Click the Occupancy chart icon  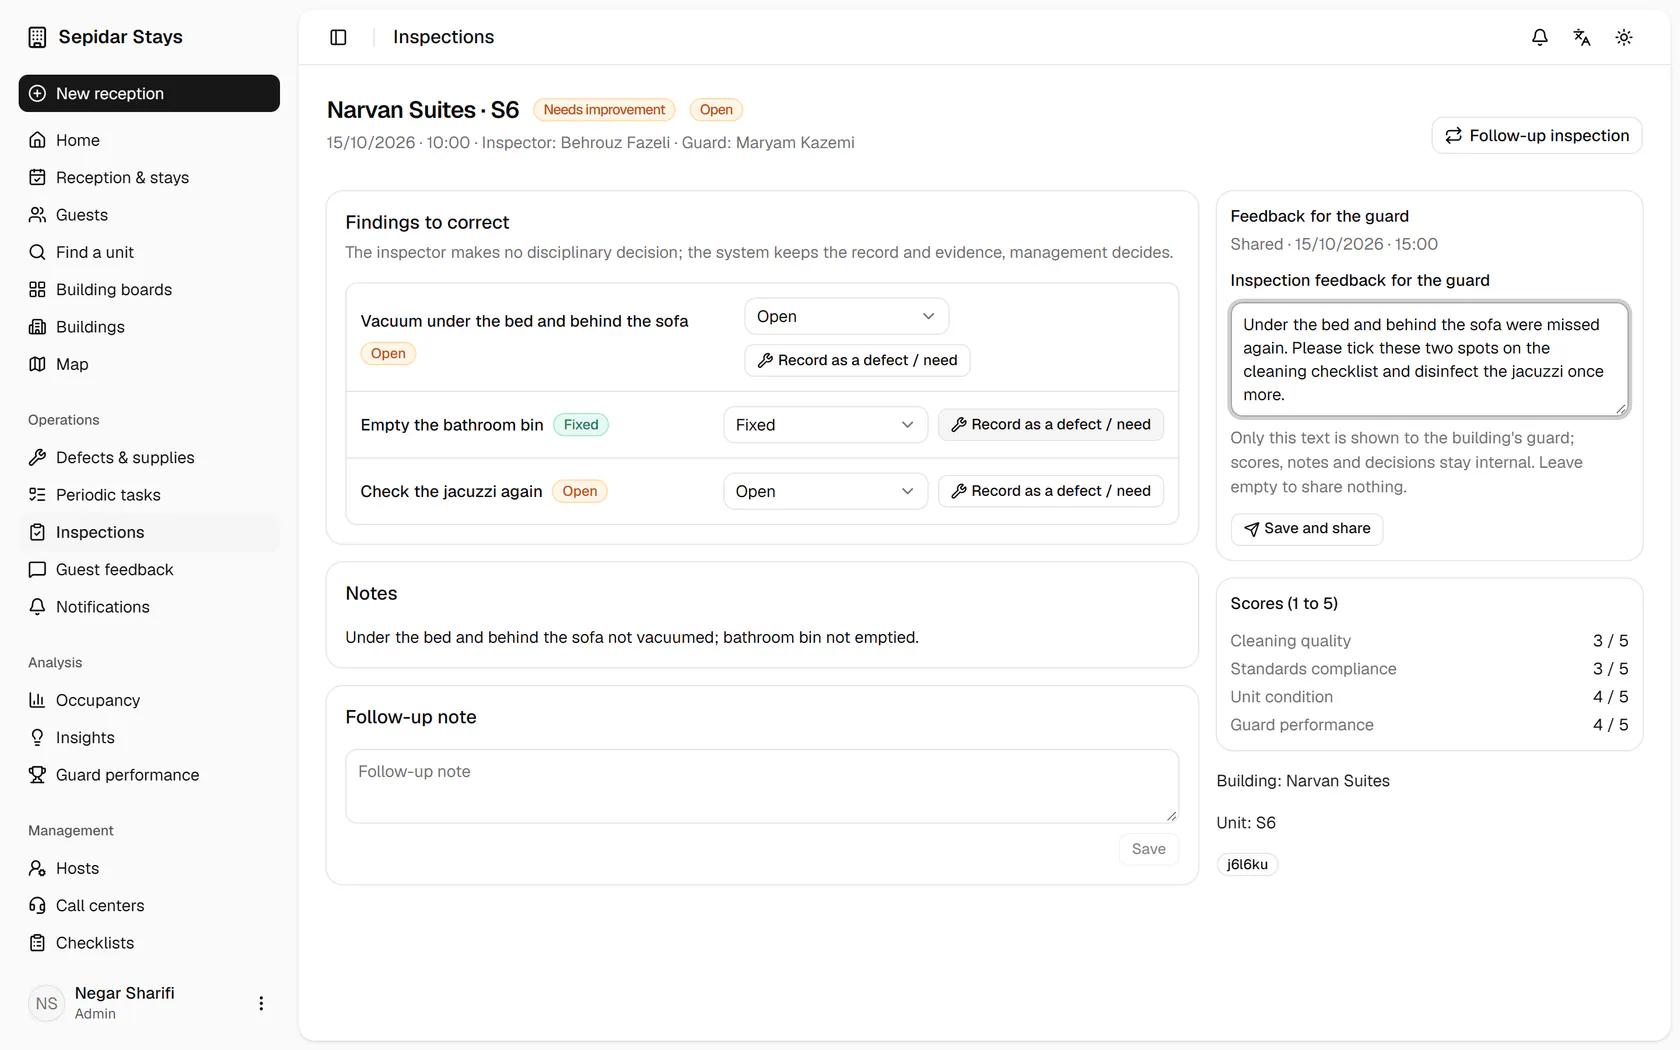pos(37,700)
